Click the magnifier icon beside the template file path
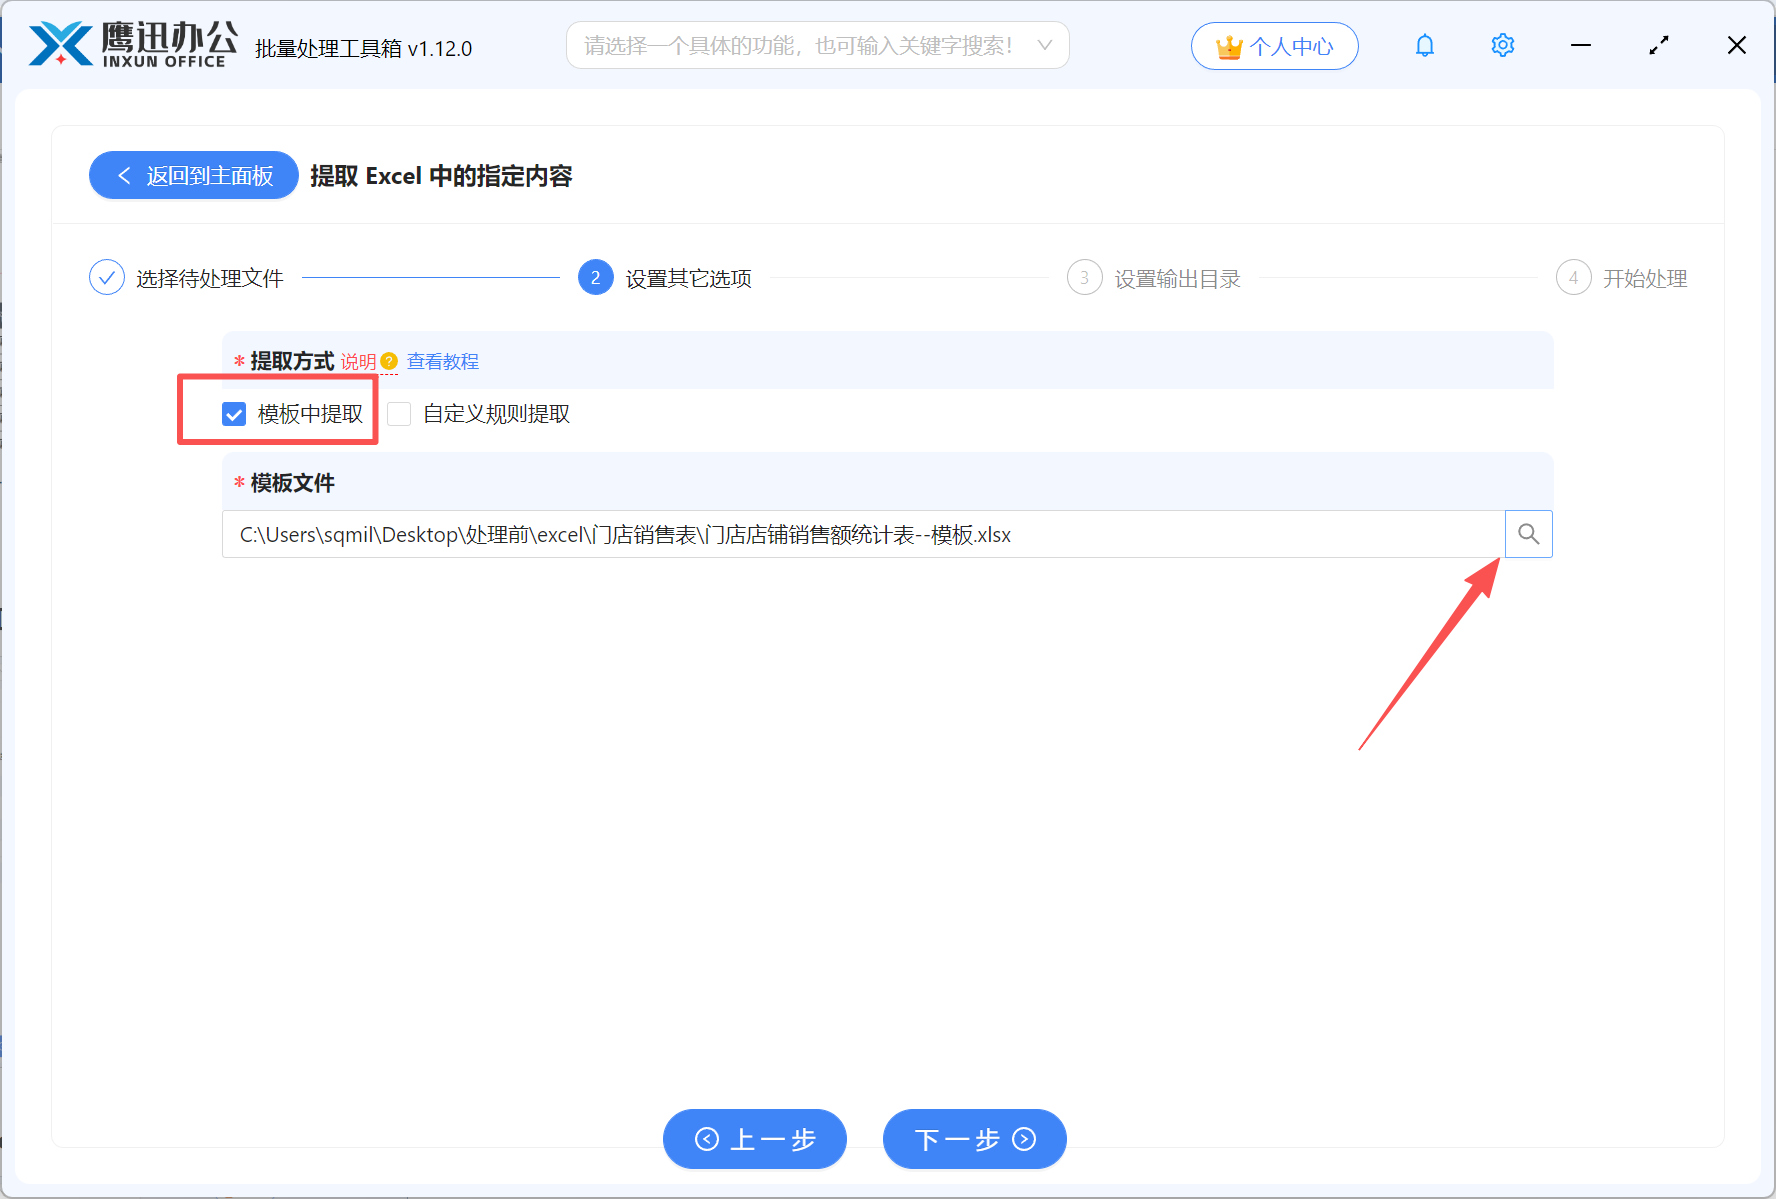1776x1199 pixels. pyautogui.click(x=1528, y=534)
